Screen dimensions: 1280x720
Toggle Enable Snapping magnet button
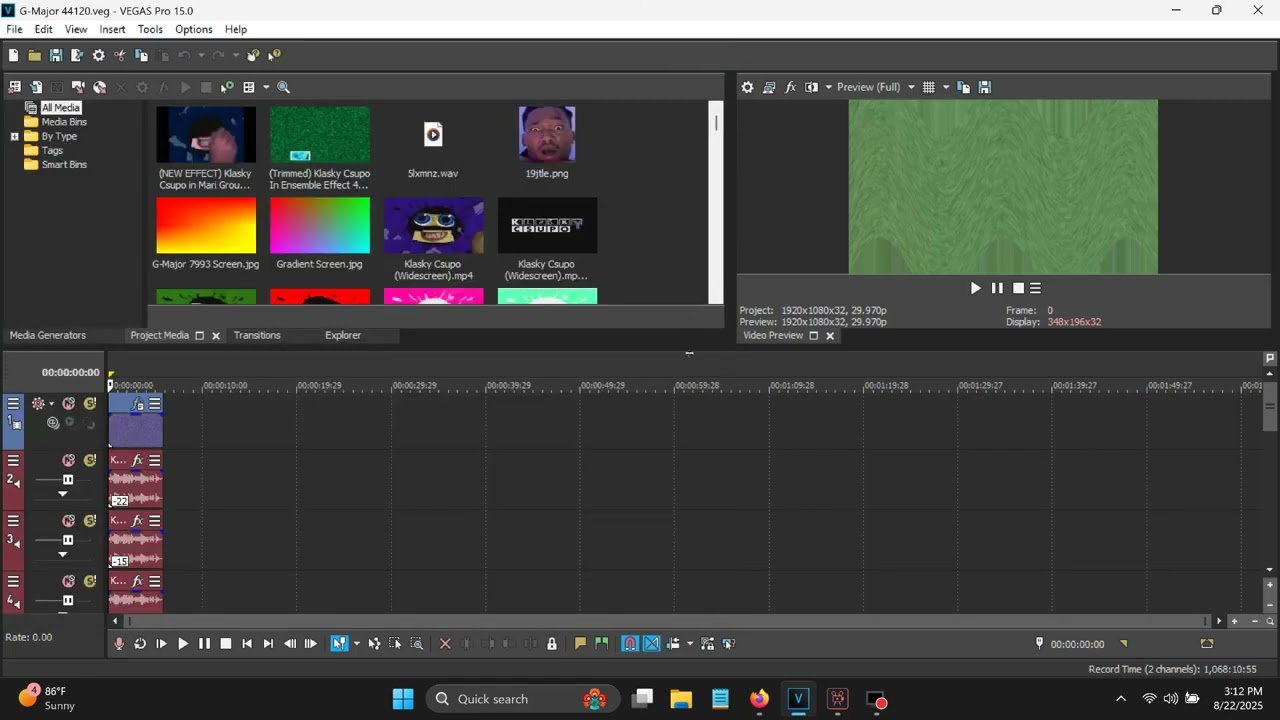630,644
